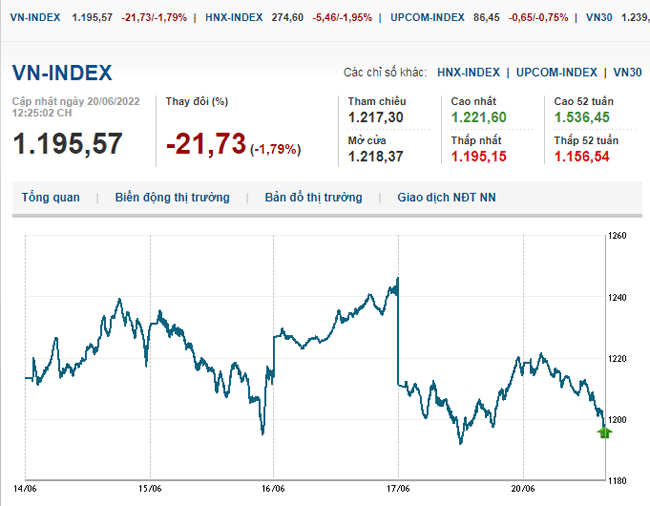Click the VN-INDEX page heading

point(62,73)
